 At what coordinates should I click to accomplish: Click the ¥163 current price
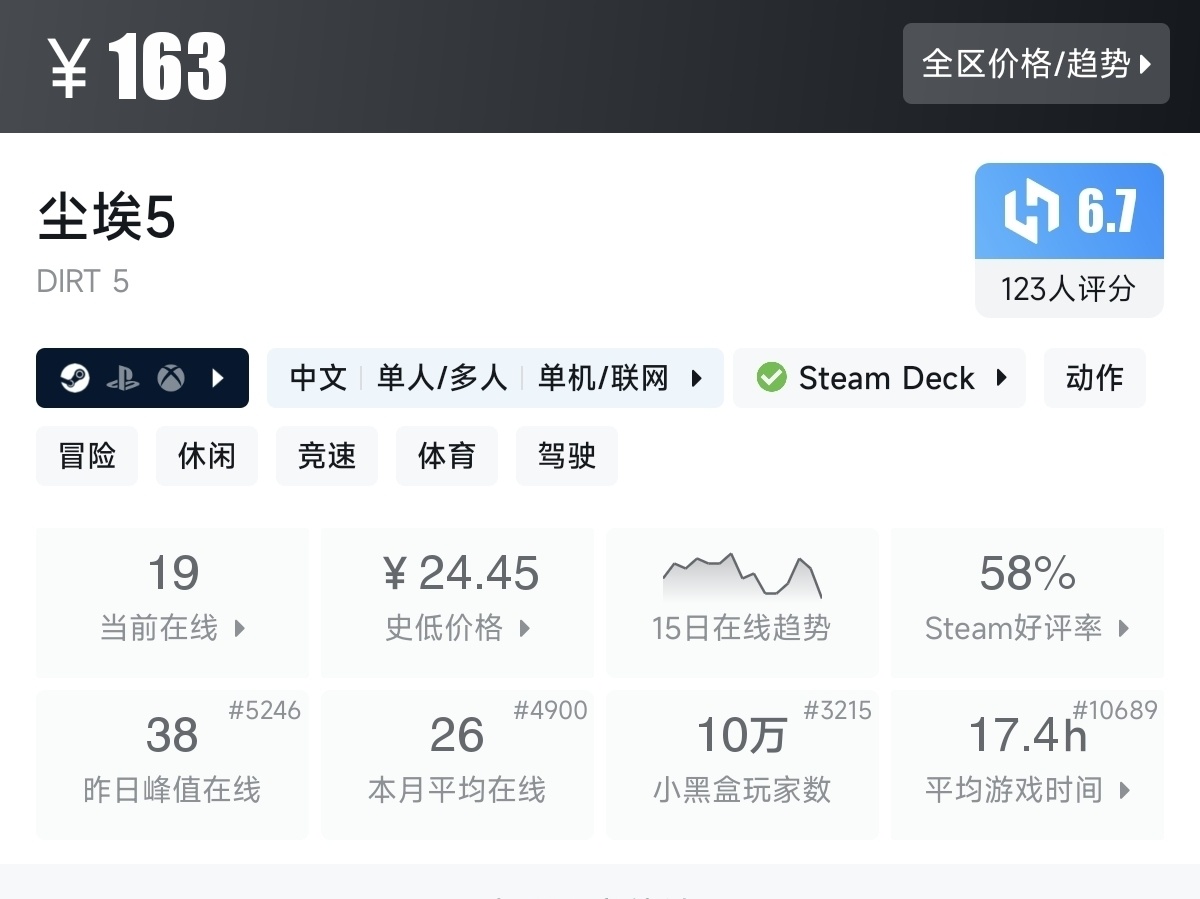tap(138, 66)
